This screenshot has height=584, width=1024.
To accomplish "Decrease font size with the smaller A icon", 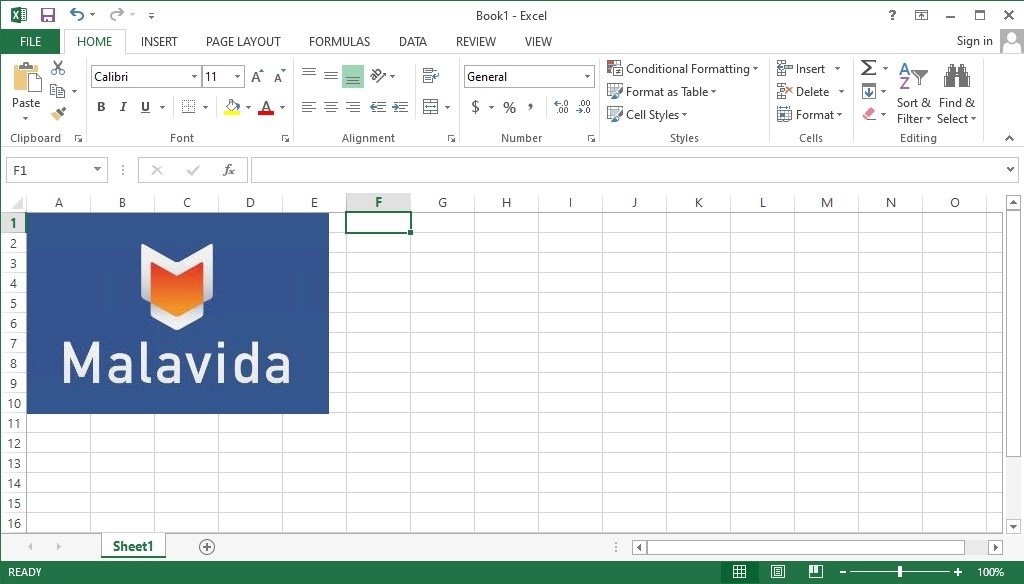I will tap(280, 76).
